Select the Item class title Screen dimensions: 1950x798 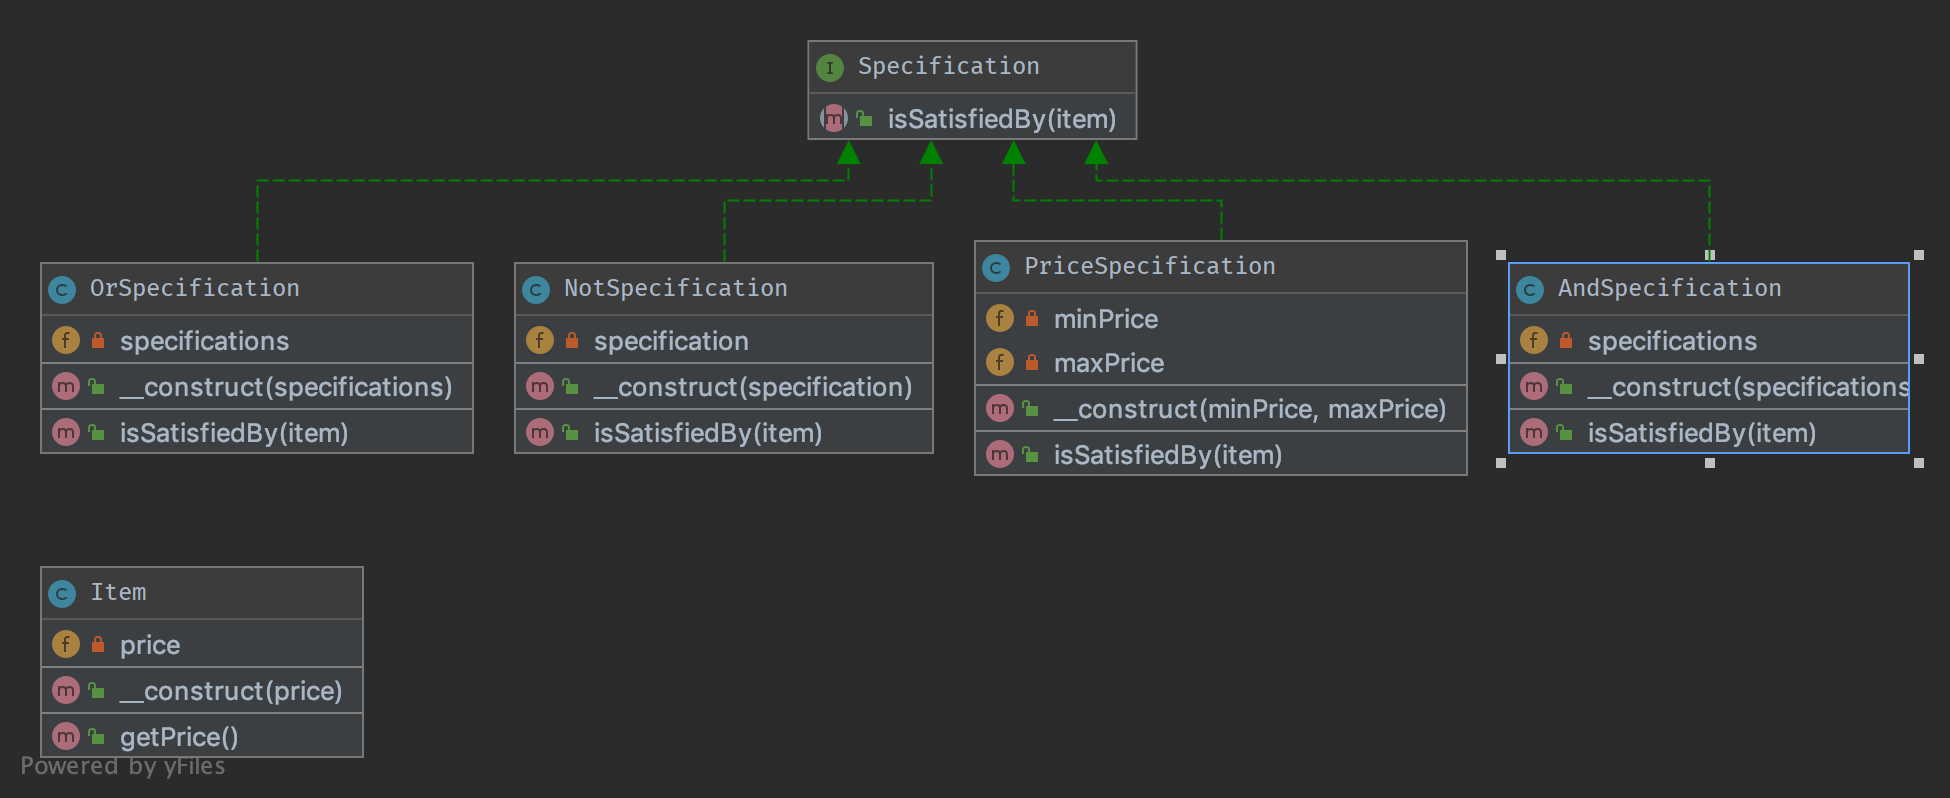pyautogui.click(x=118, y=593)
